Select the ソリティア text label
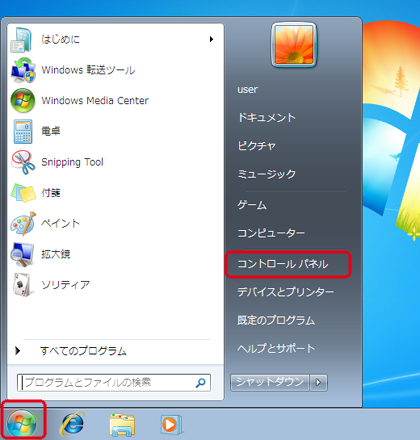The height and width of the screenshot is (440, 420). [65, 285]
